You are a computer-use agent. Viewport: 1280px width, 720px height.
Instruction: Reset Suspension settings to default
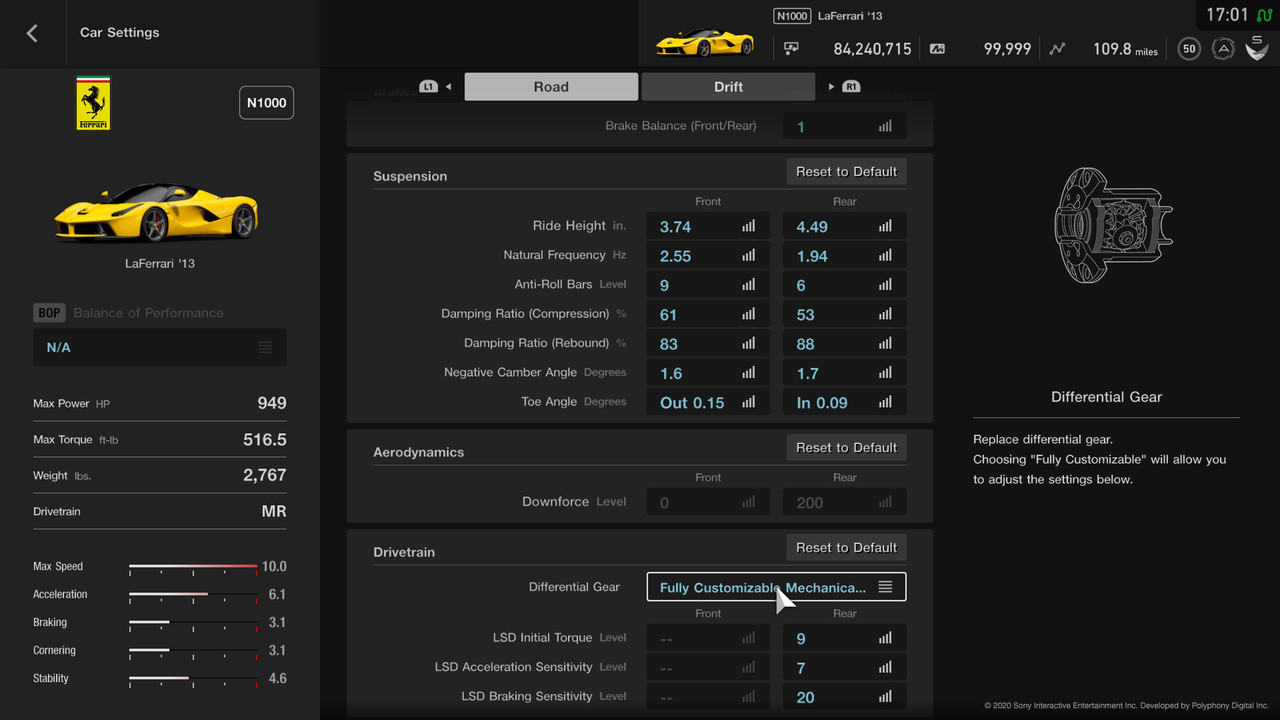[846, 172]
